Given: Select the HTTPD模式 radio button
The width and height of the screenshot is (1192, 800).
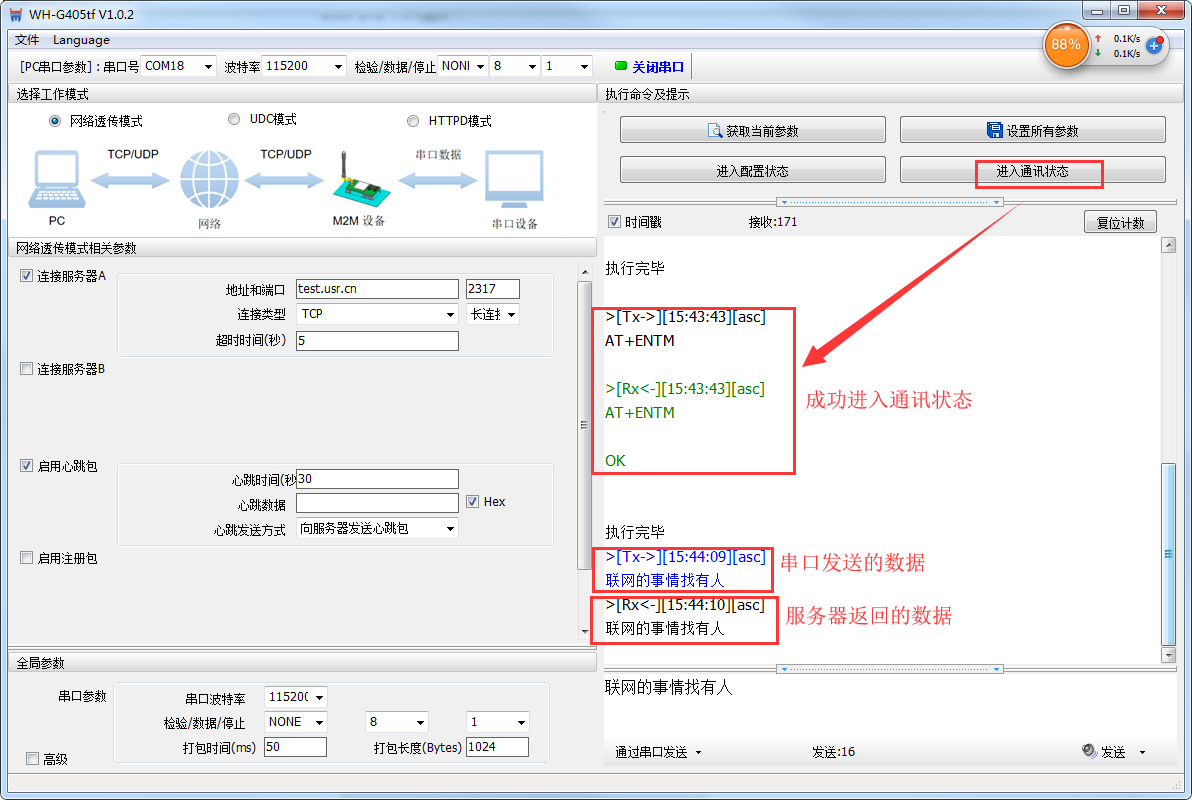Looking at the screenshot, I should tap(413, 121).
